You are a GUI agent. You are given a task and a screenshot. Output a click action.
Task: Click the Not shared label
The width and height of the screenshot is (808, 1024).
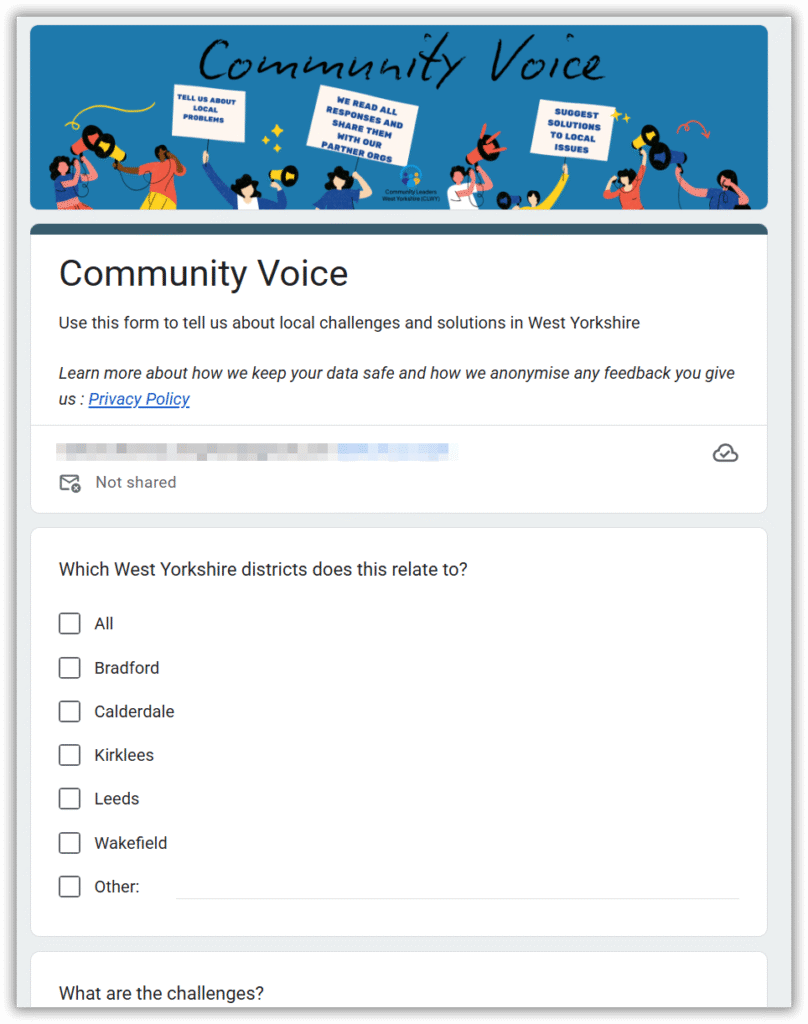(136, 482)
